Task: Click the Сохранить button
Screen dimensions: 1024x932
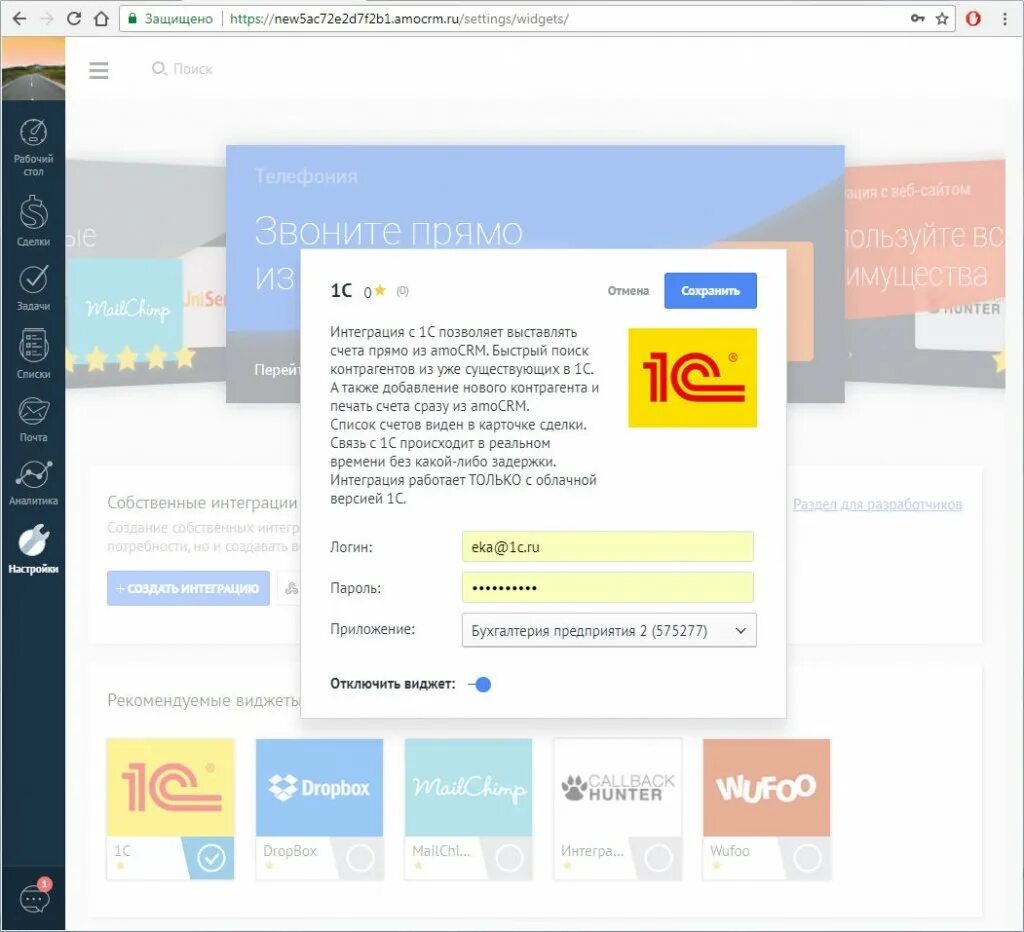Action: click(x=711, y=291)
